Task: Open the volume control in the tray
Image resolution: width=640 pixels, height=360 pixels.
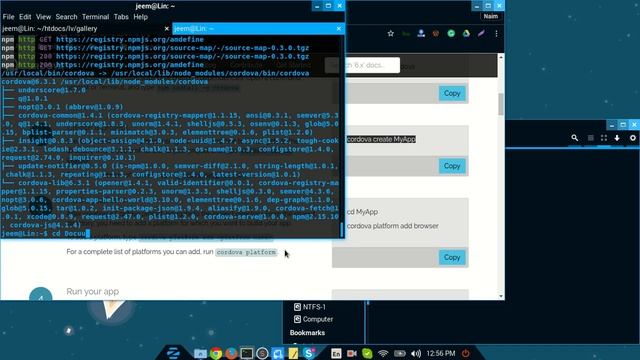Action: click(x=416, y=353)
